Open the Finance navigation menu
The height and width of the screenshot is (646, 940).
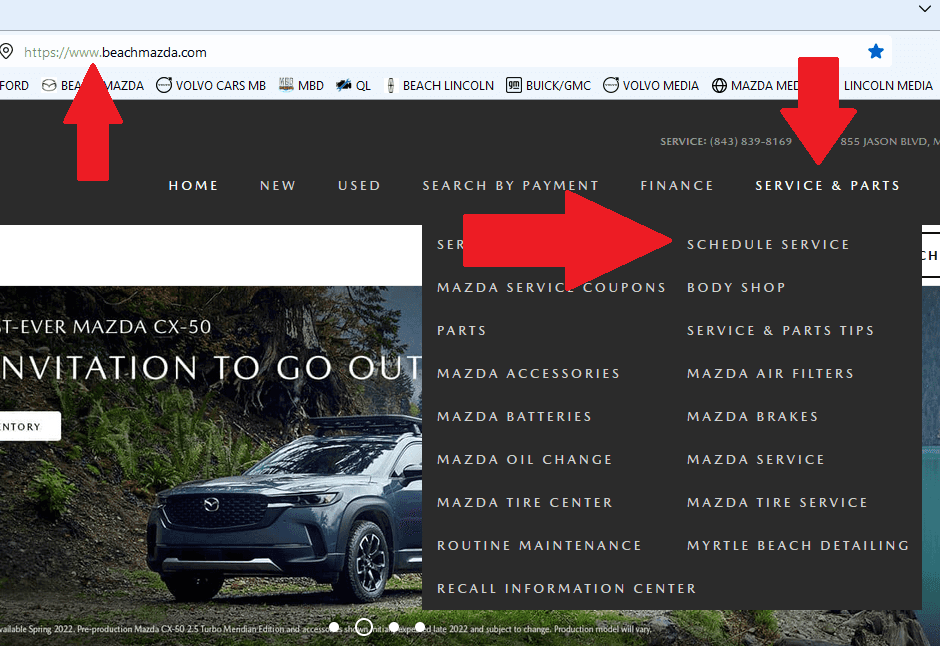point(677,185)
